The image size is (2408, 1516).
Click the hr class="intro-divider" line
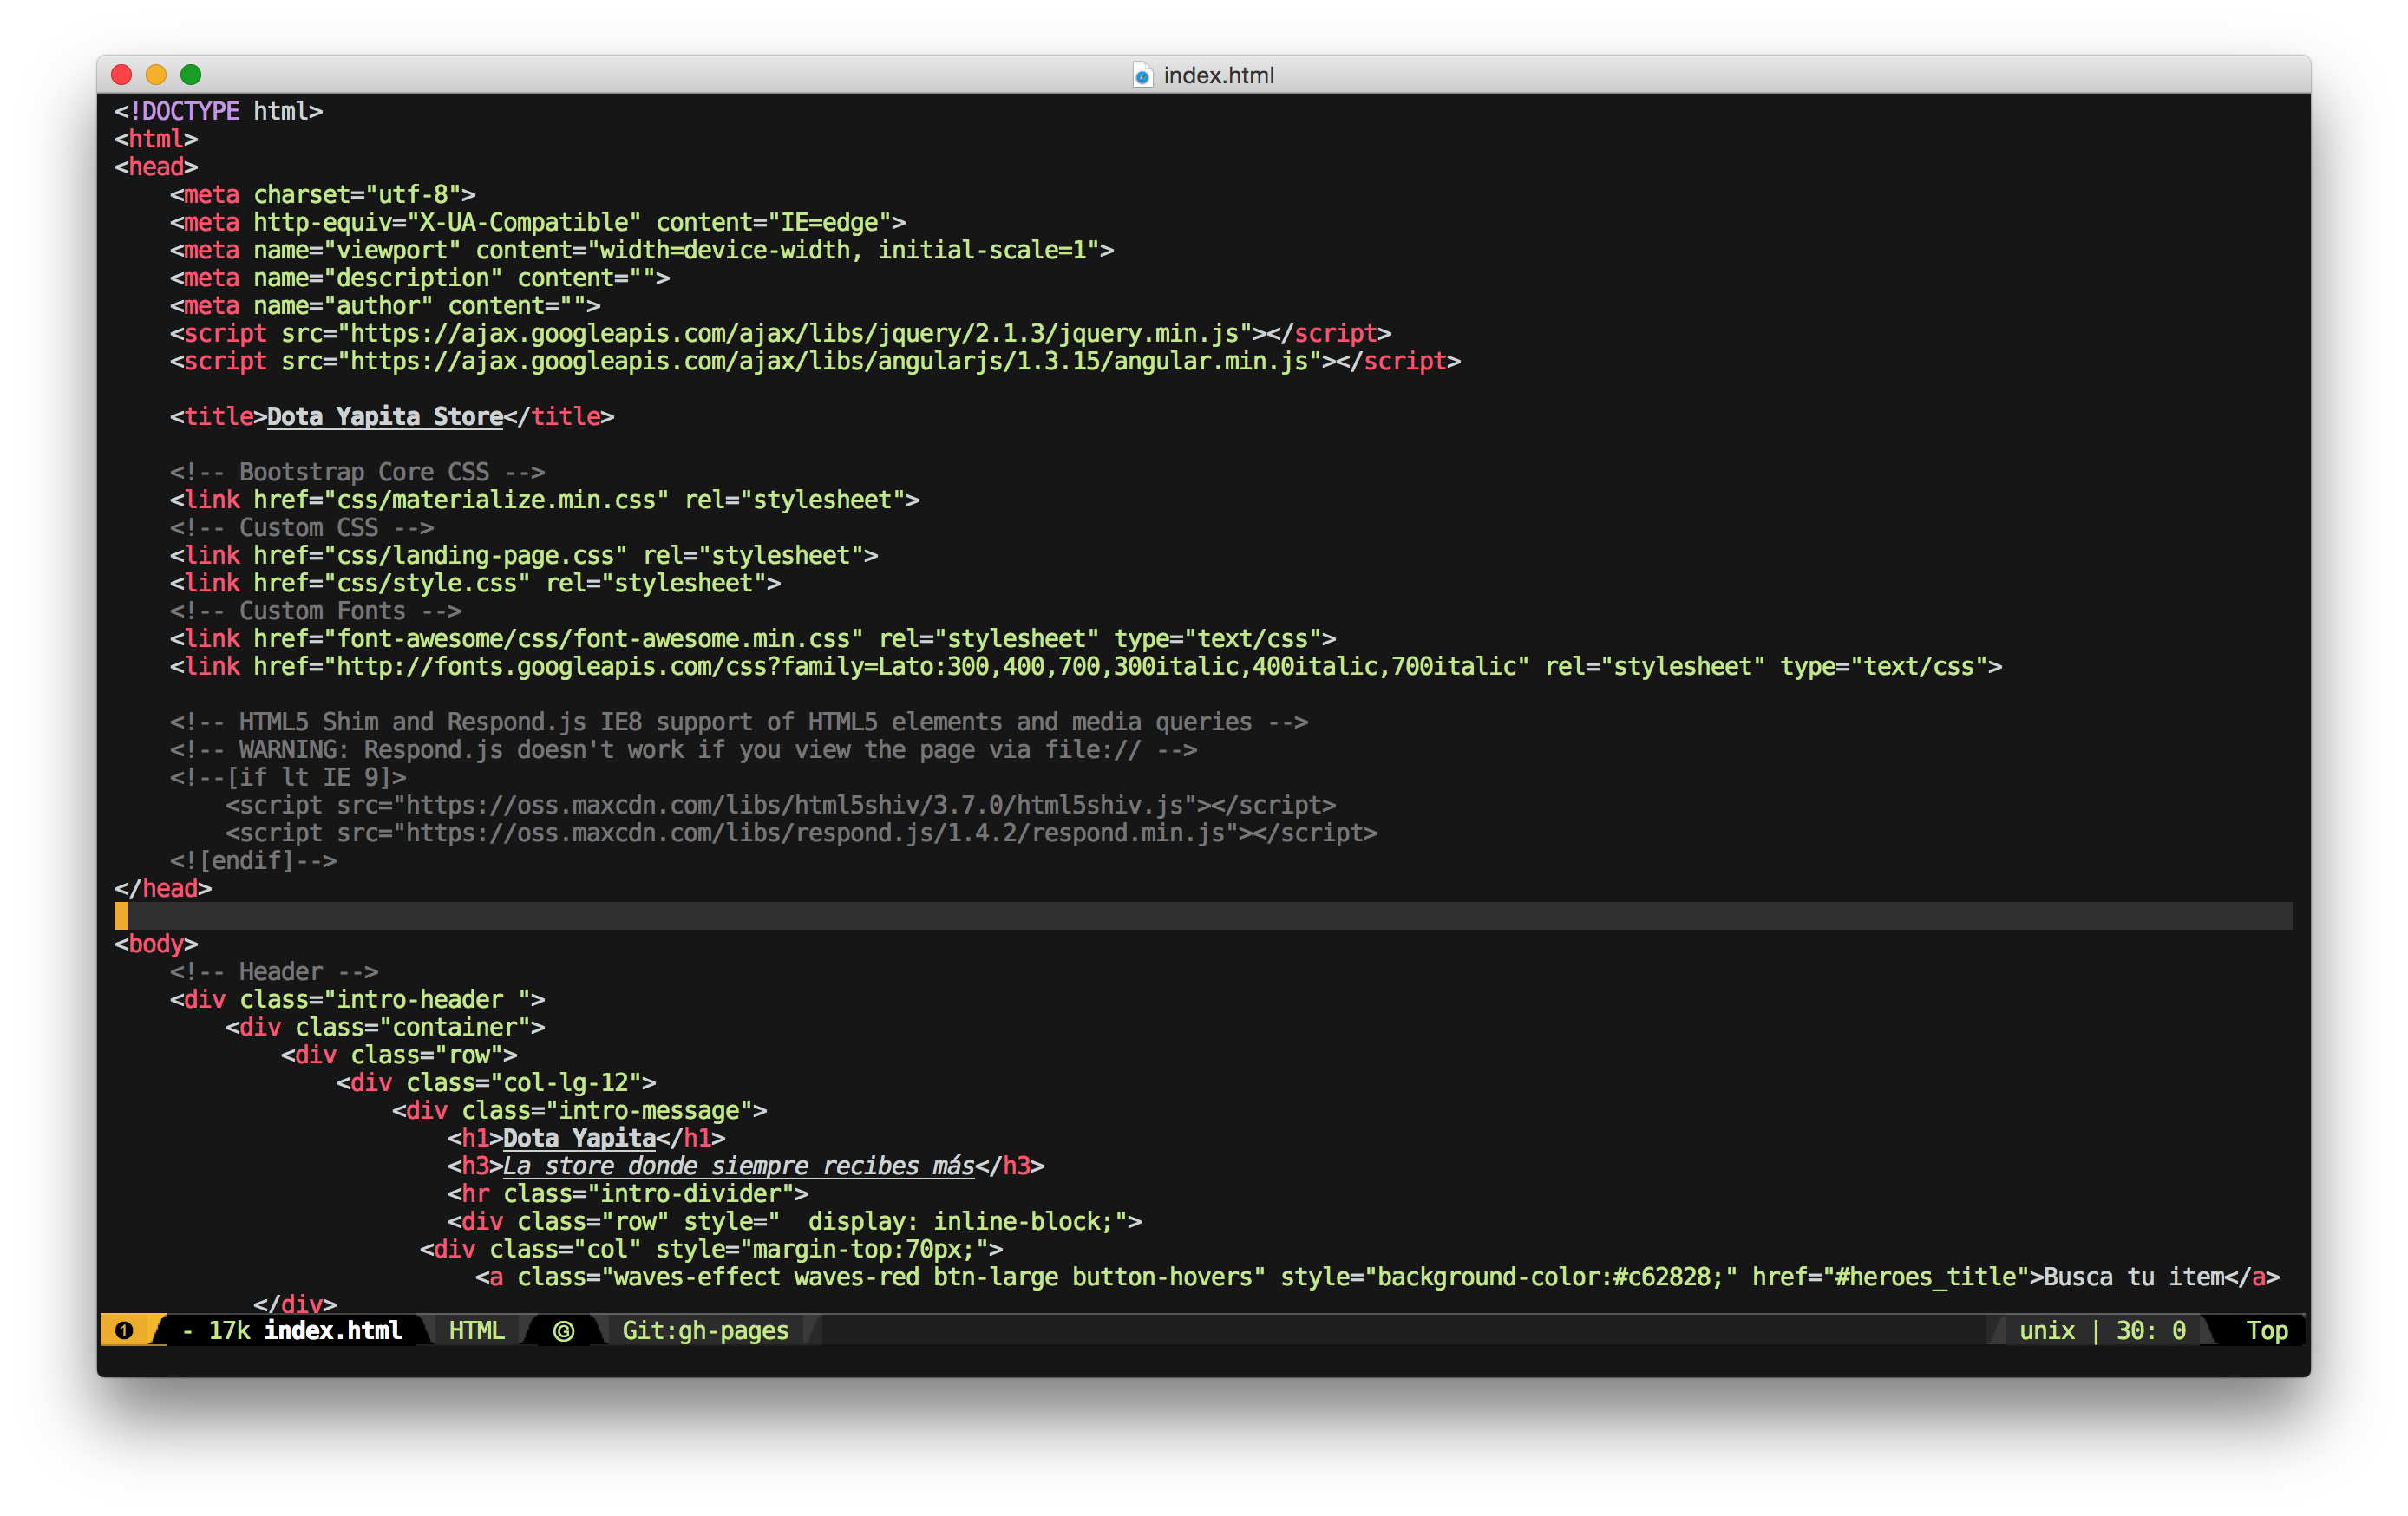(x=628, y=1194)
